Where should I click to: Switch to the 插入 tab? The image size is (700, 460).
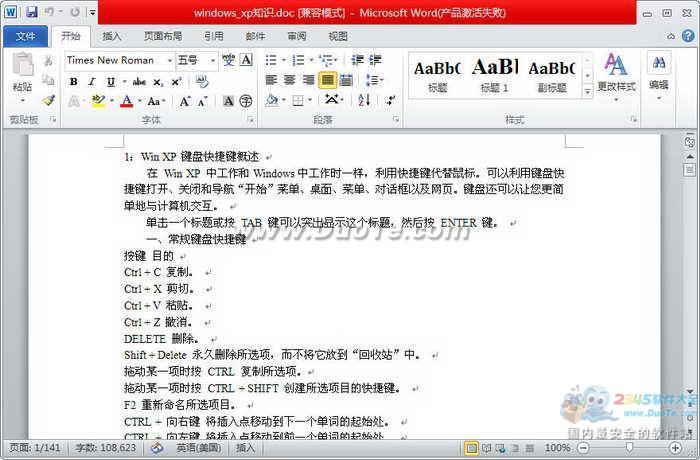tap(112, 37)
